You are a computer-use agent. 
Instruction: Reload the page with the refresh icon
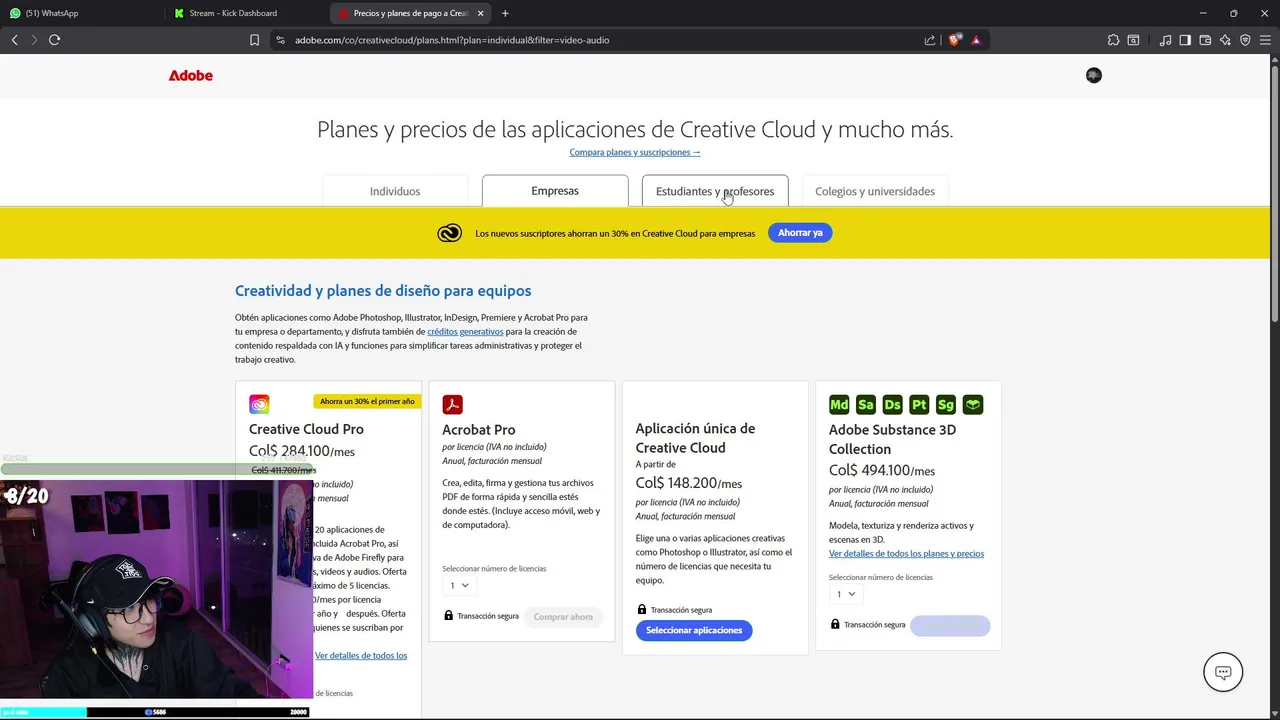54,40
